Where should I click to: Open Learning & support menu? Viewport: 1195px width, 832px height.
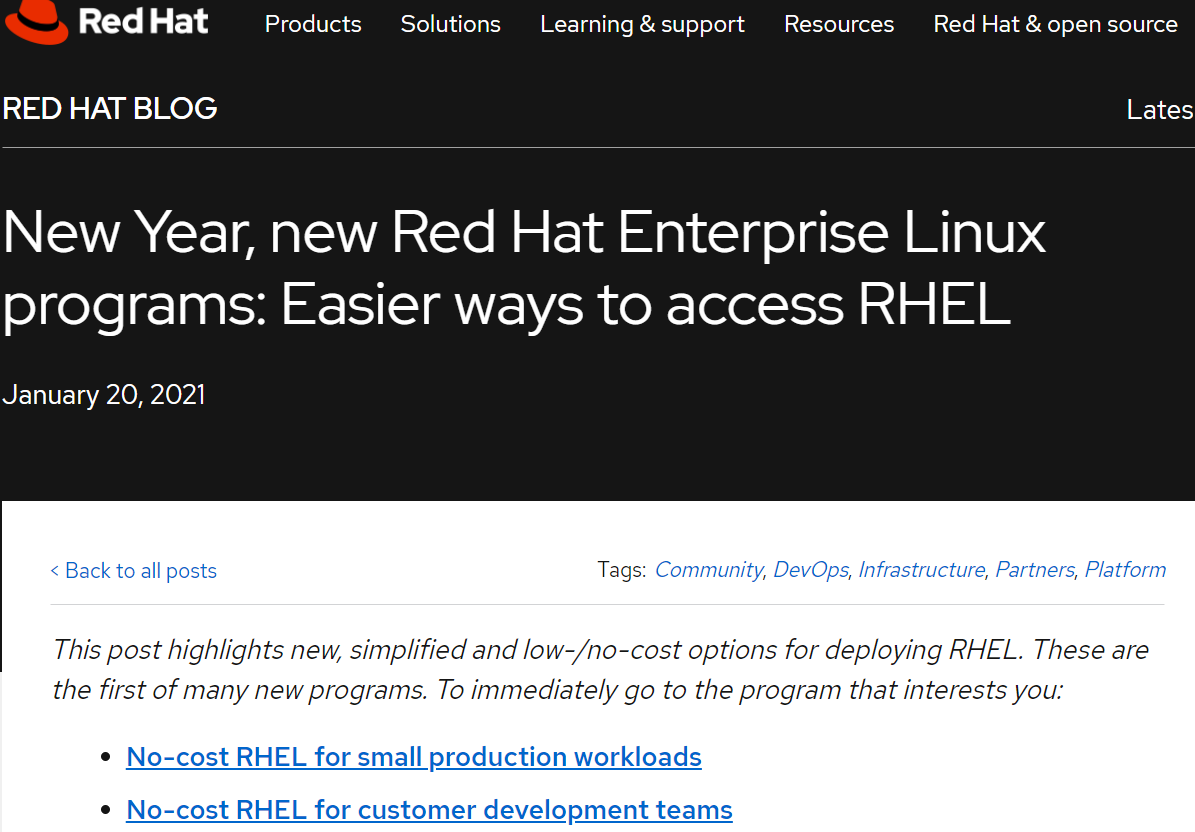click(x=642, y=24)
